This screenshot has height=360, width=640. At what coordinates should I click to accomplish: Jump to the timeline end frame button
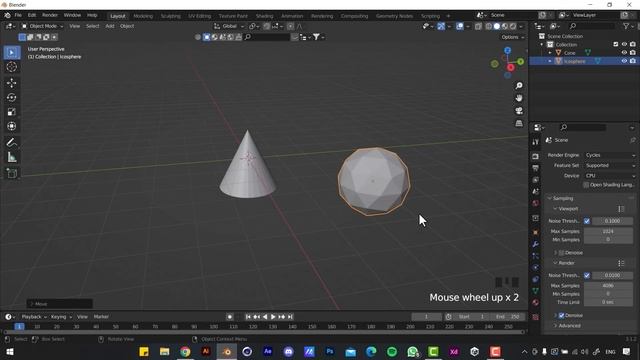pyautogui.click(x=290, y=317)
